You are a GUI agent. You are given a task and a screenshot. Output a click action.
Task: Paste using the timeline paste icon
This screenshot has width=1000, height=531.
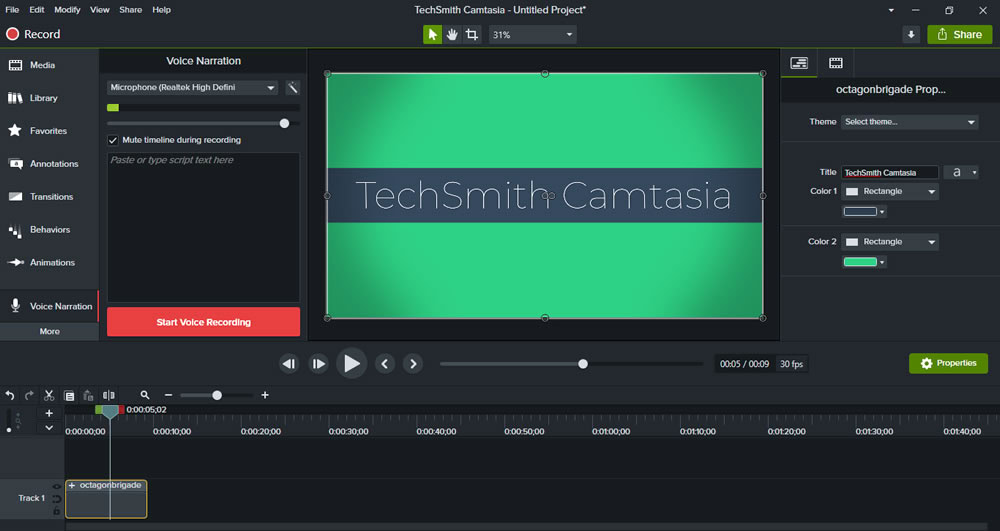point(89,395)
